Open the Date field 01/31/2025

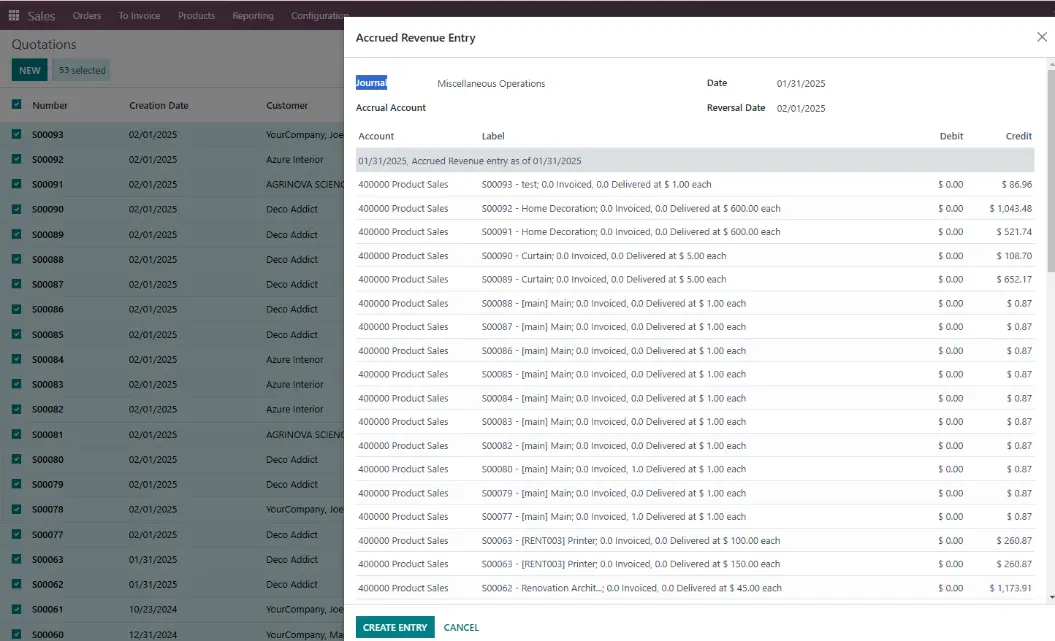pyautogui.click(x=801, y=84)
